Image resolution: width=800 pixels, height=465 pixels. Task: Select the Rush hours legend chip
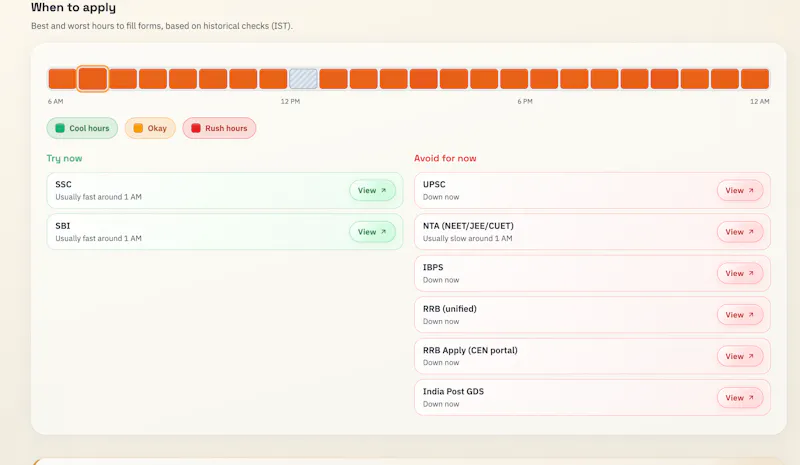point(219,128)
